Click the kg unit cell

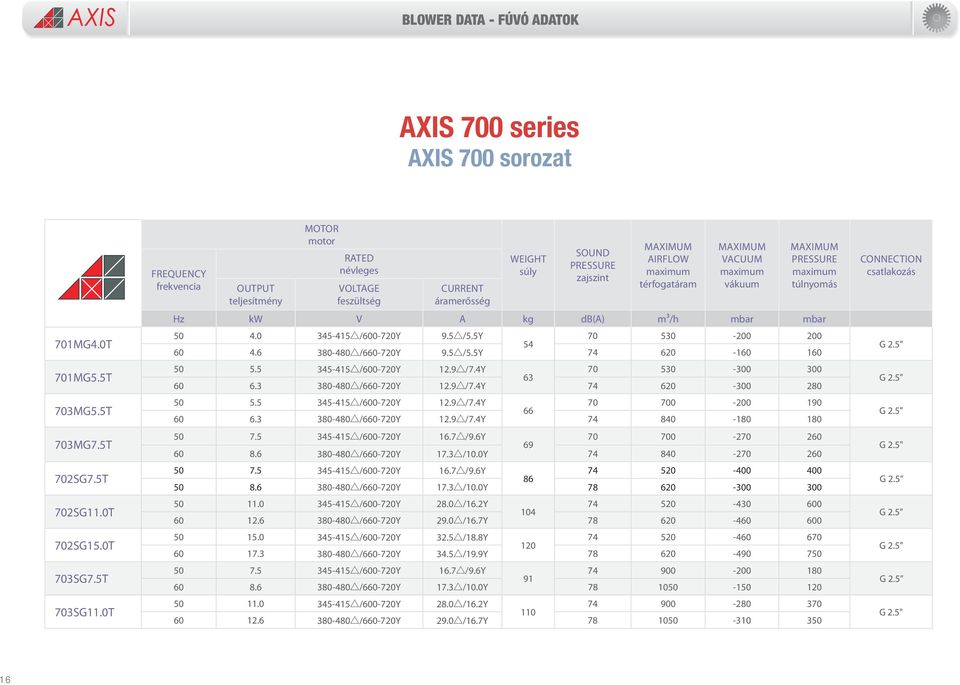pyautogui.click(x=528, y=319)
